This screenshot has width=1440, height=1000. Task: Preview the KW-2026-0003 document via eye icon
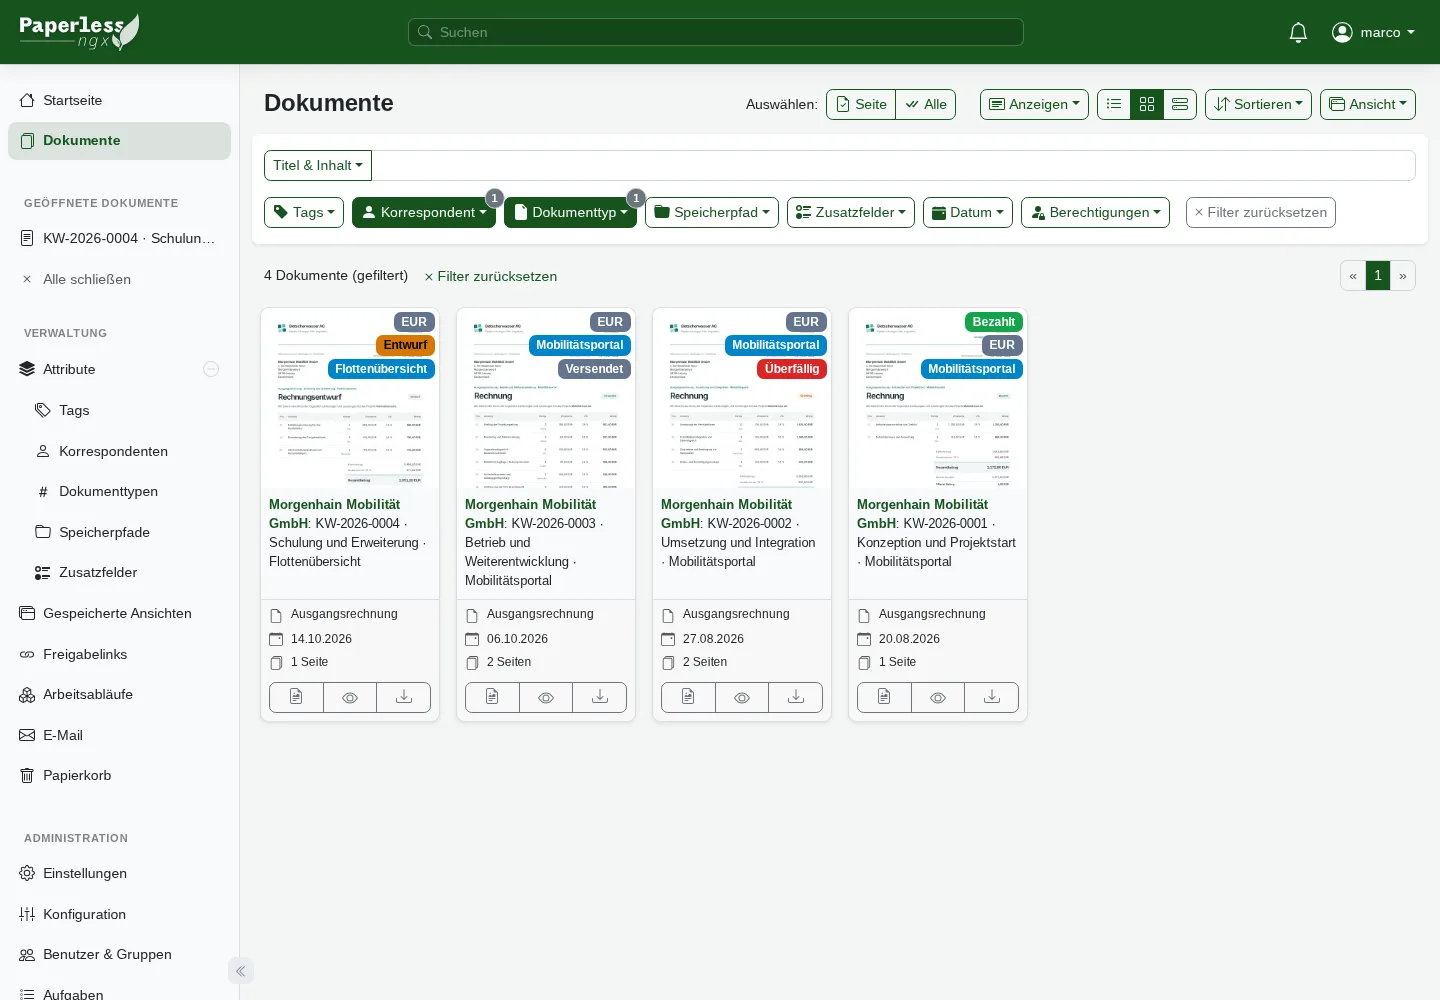(x=546, y=697)
